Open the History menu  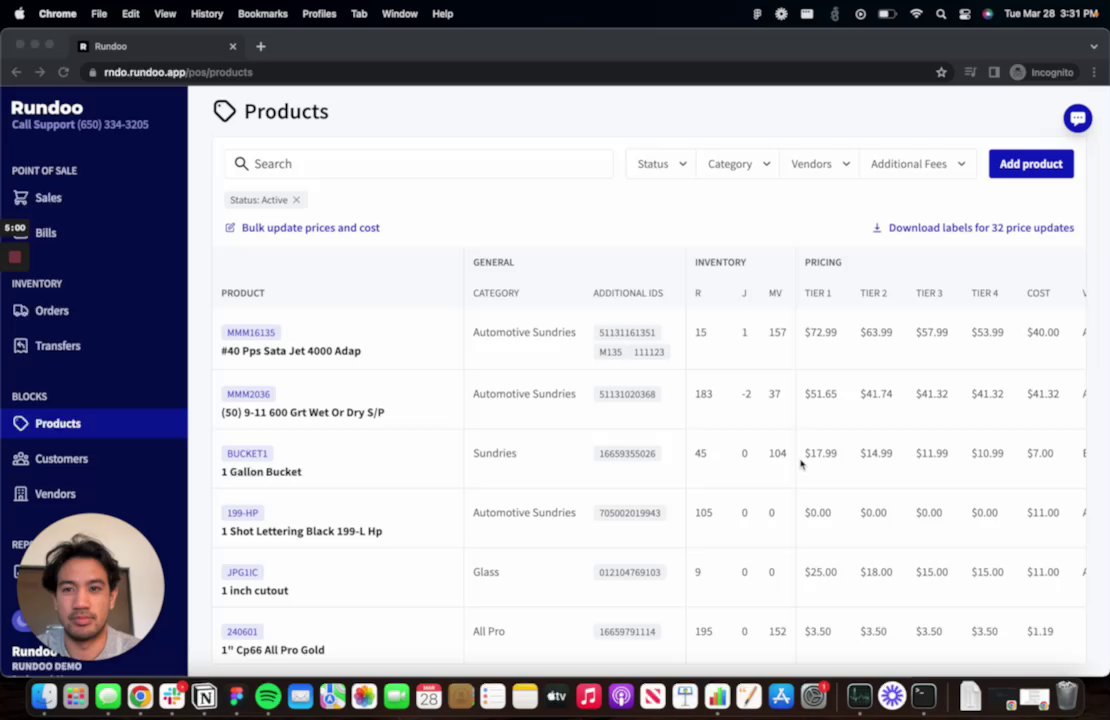207,13
